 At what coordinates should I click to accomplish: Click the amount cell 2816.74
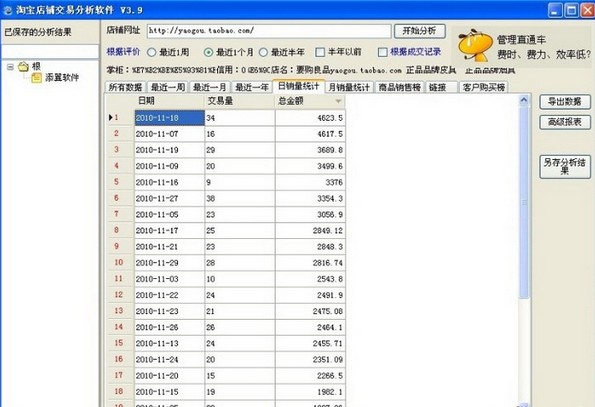click(x=310, y=263)
